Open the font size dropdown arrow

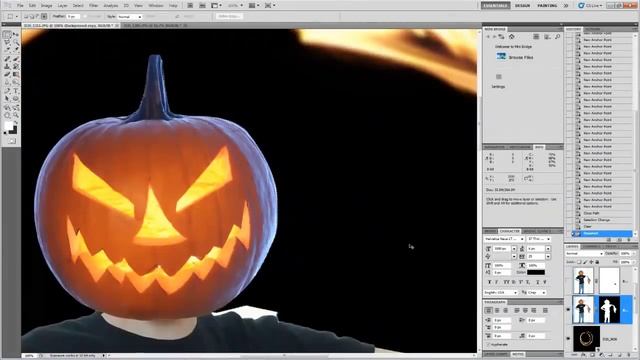(514, 249)
